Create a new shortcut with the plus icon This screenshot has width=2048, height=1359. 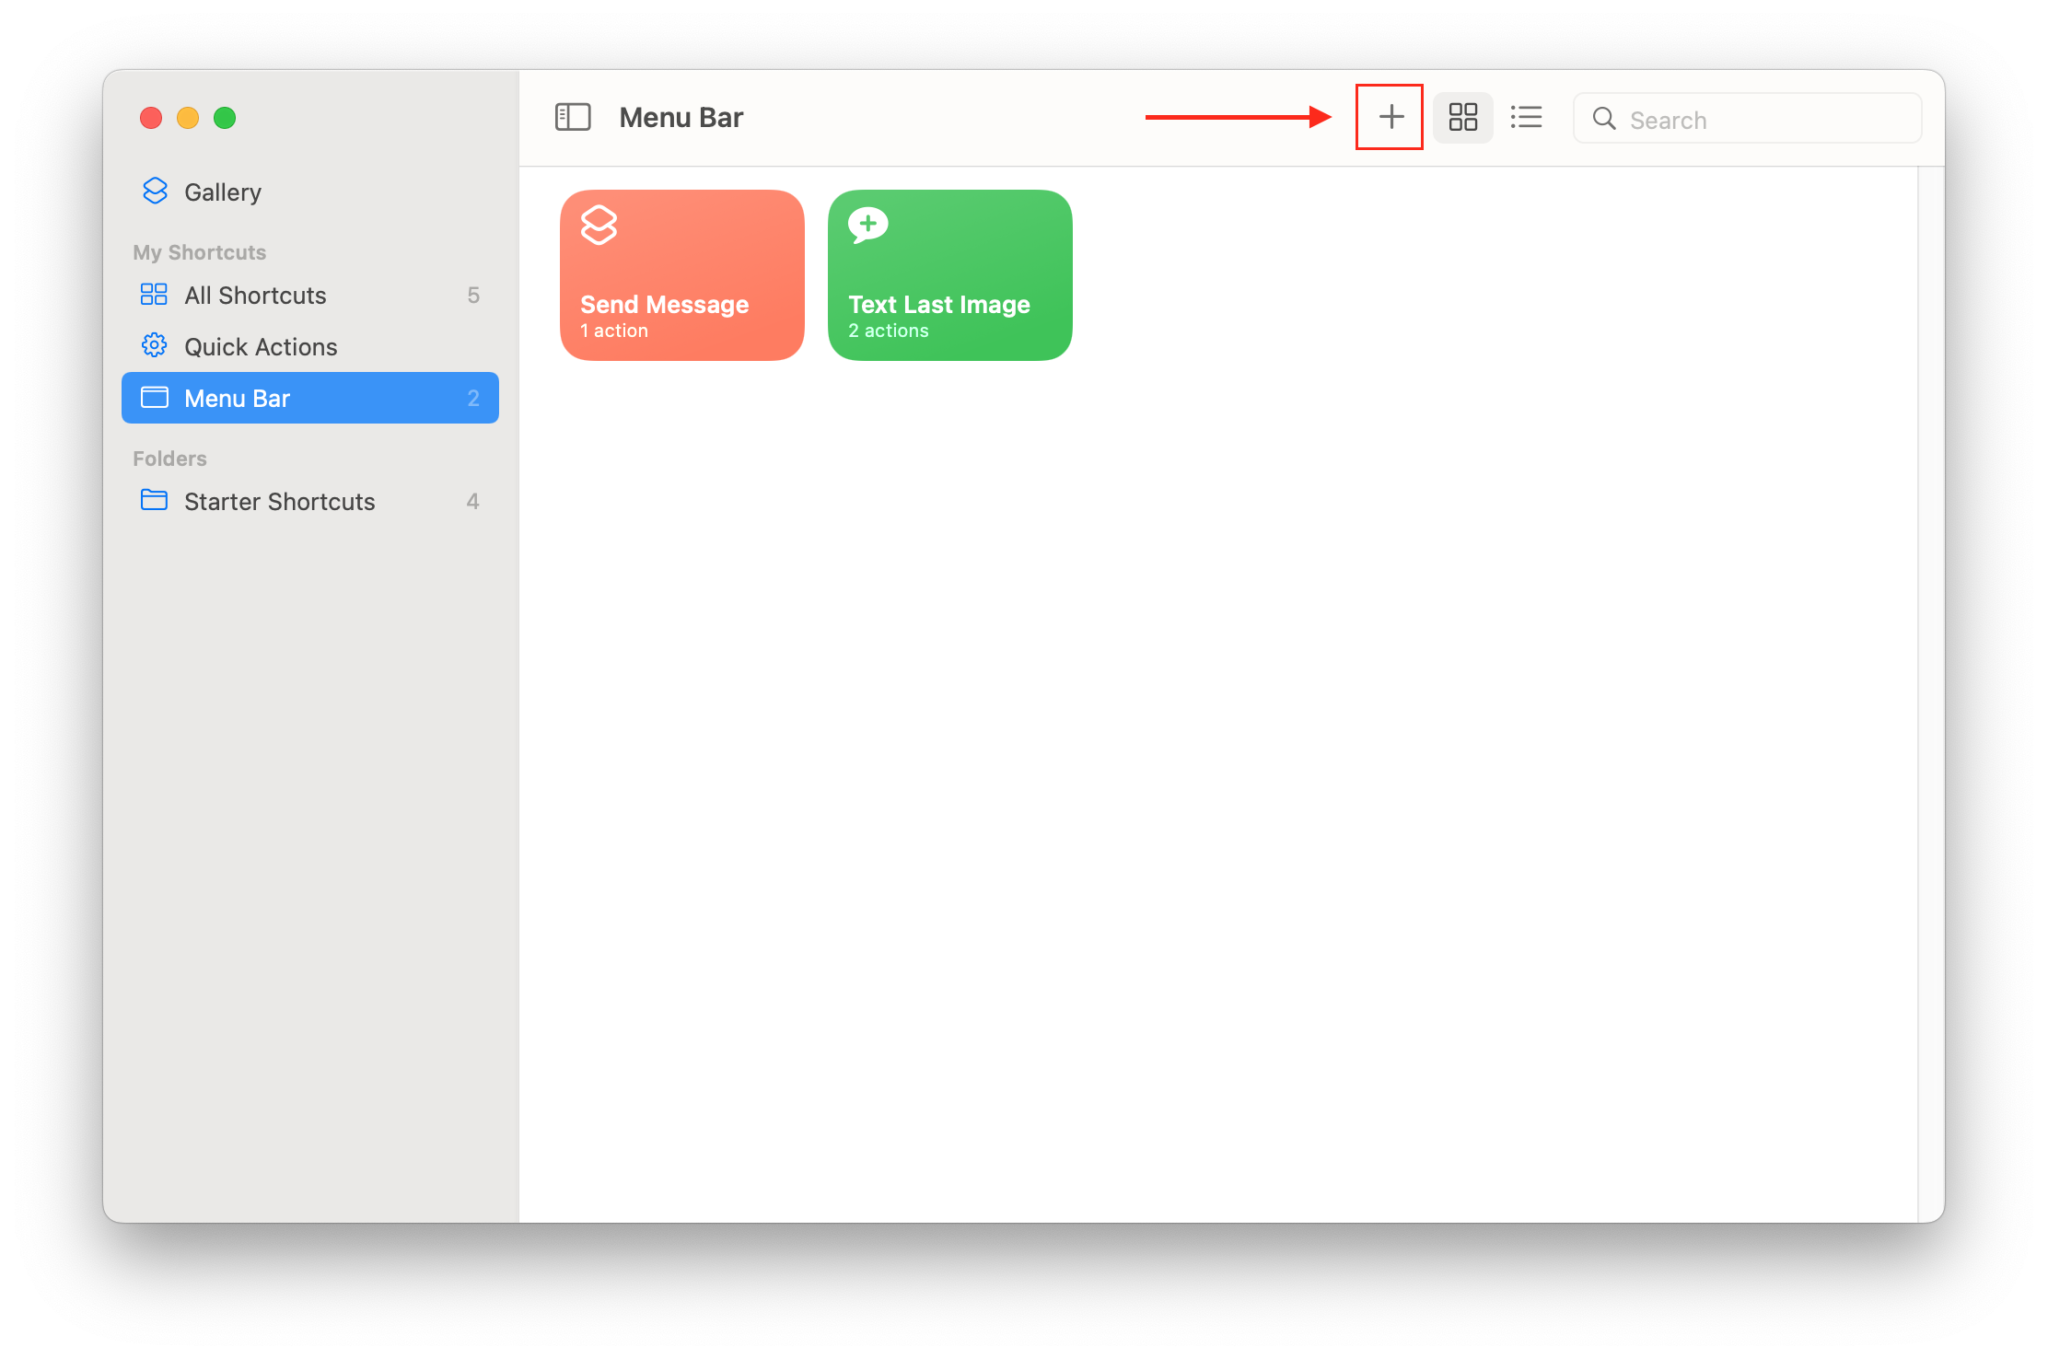[x=1389, y=117]
